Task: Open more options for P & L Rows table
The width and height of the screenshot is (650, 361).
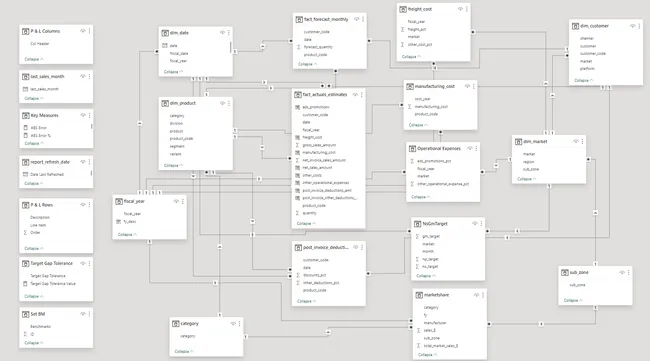Action: [90, 205]
